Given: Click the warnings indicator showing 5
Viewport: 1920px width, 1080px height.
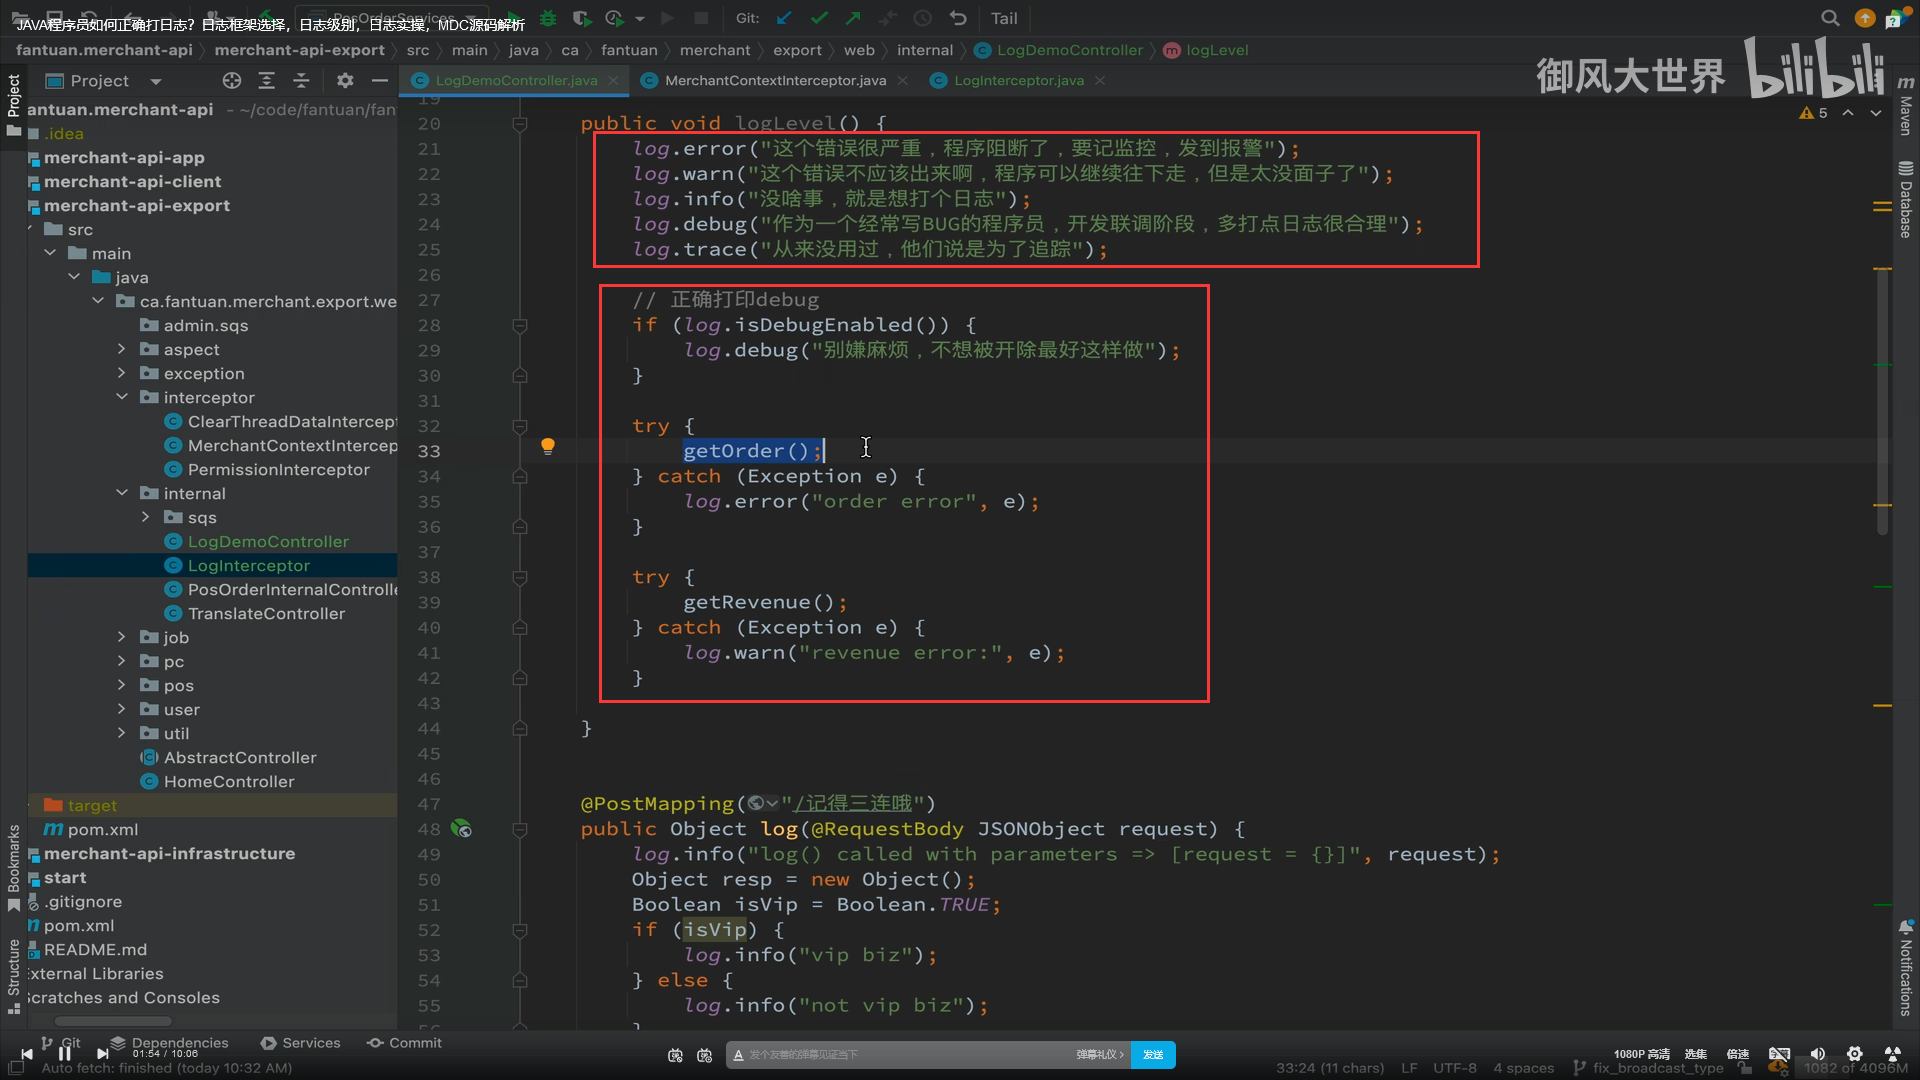Looking at the screenshot, I should click(1813, 113).
